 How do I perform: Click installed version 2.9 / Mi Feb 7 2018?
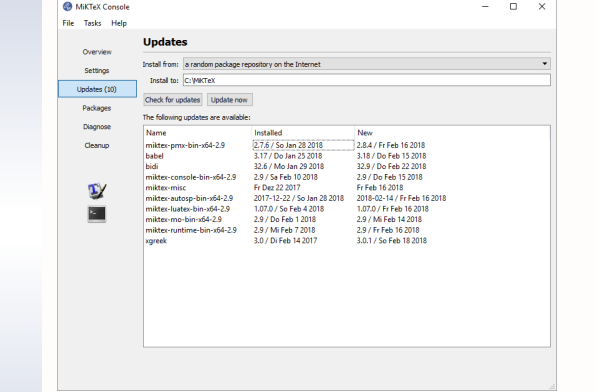(x=284, y=230)
